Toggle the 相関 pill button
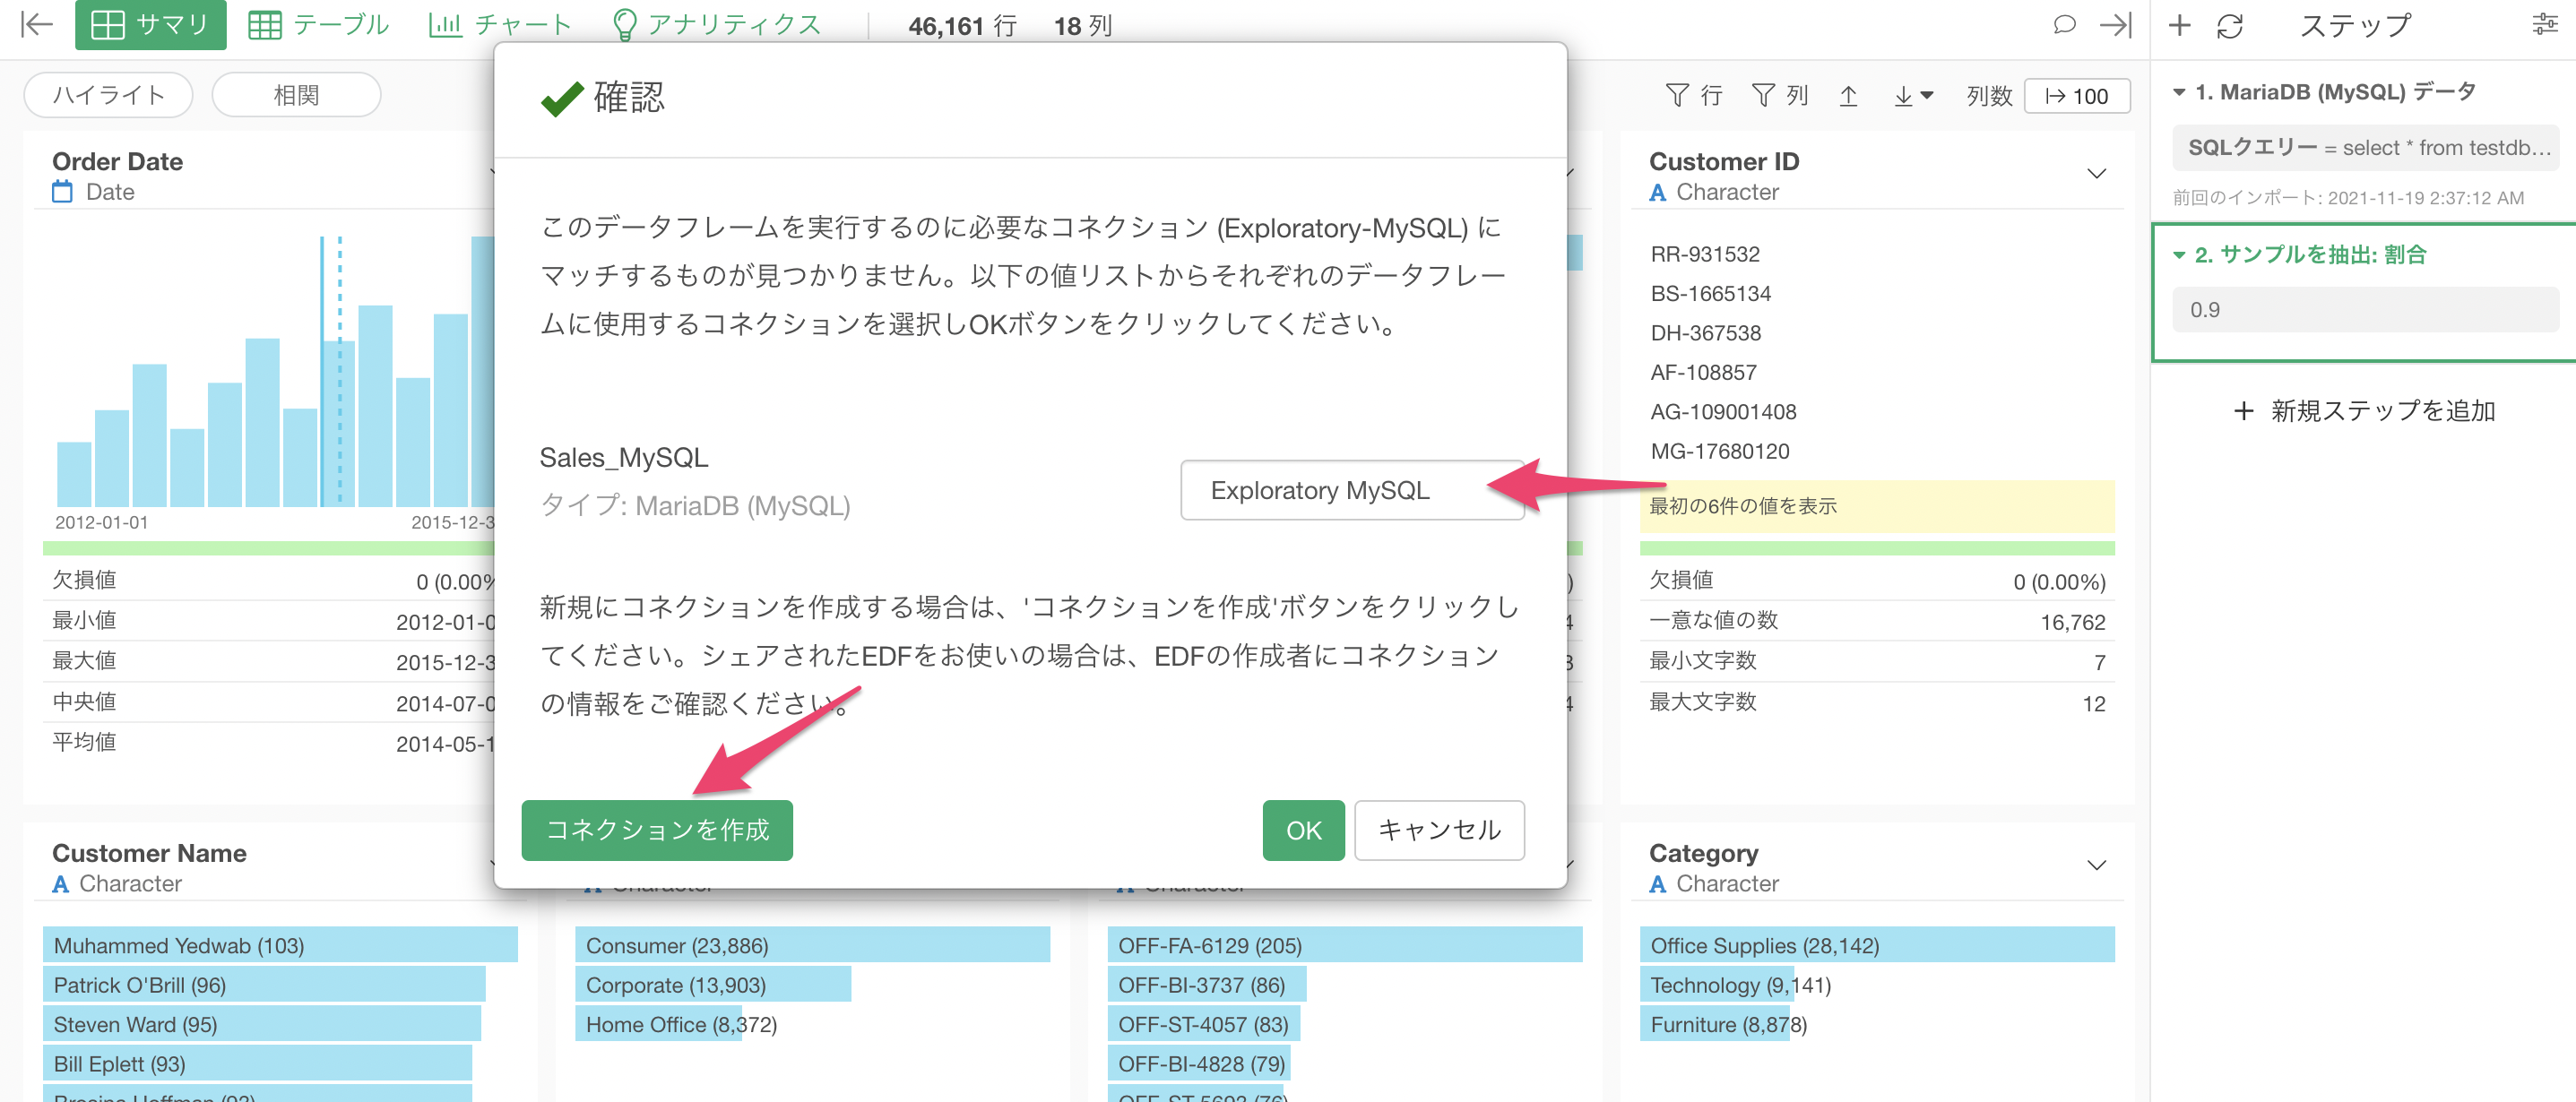The width and height of the screenshot is (2576, 1102). click(296, 95)
